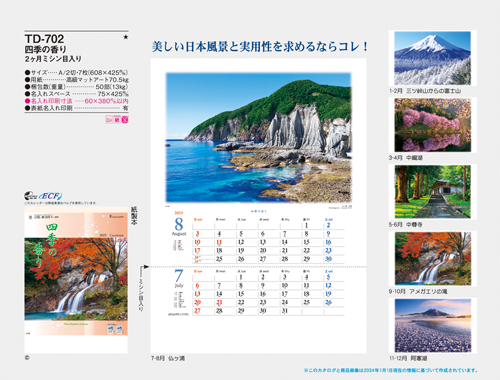Click the 梱包数(重量) specification line
500x380 pixels.
click(x=76, y=87)
